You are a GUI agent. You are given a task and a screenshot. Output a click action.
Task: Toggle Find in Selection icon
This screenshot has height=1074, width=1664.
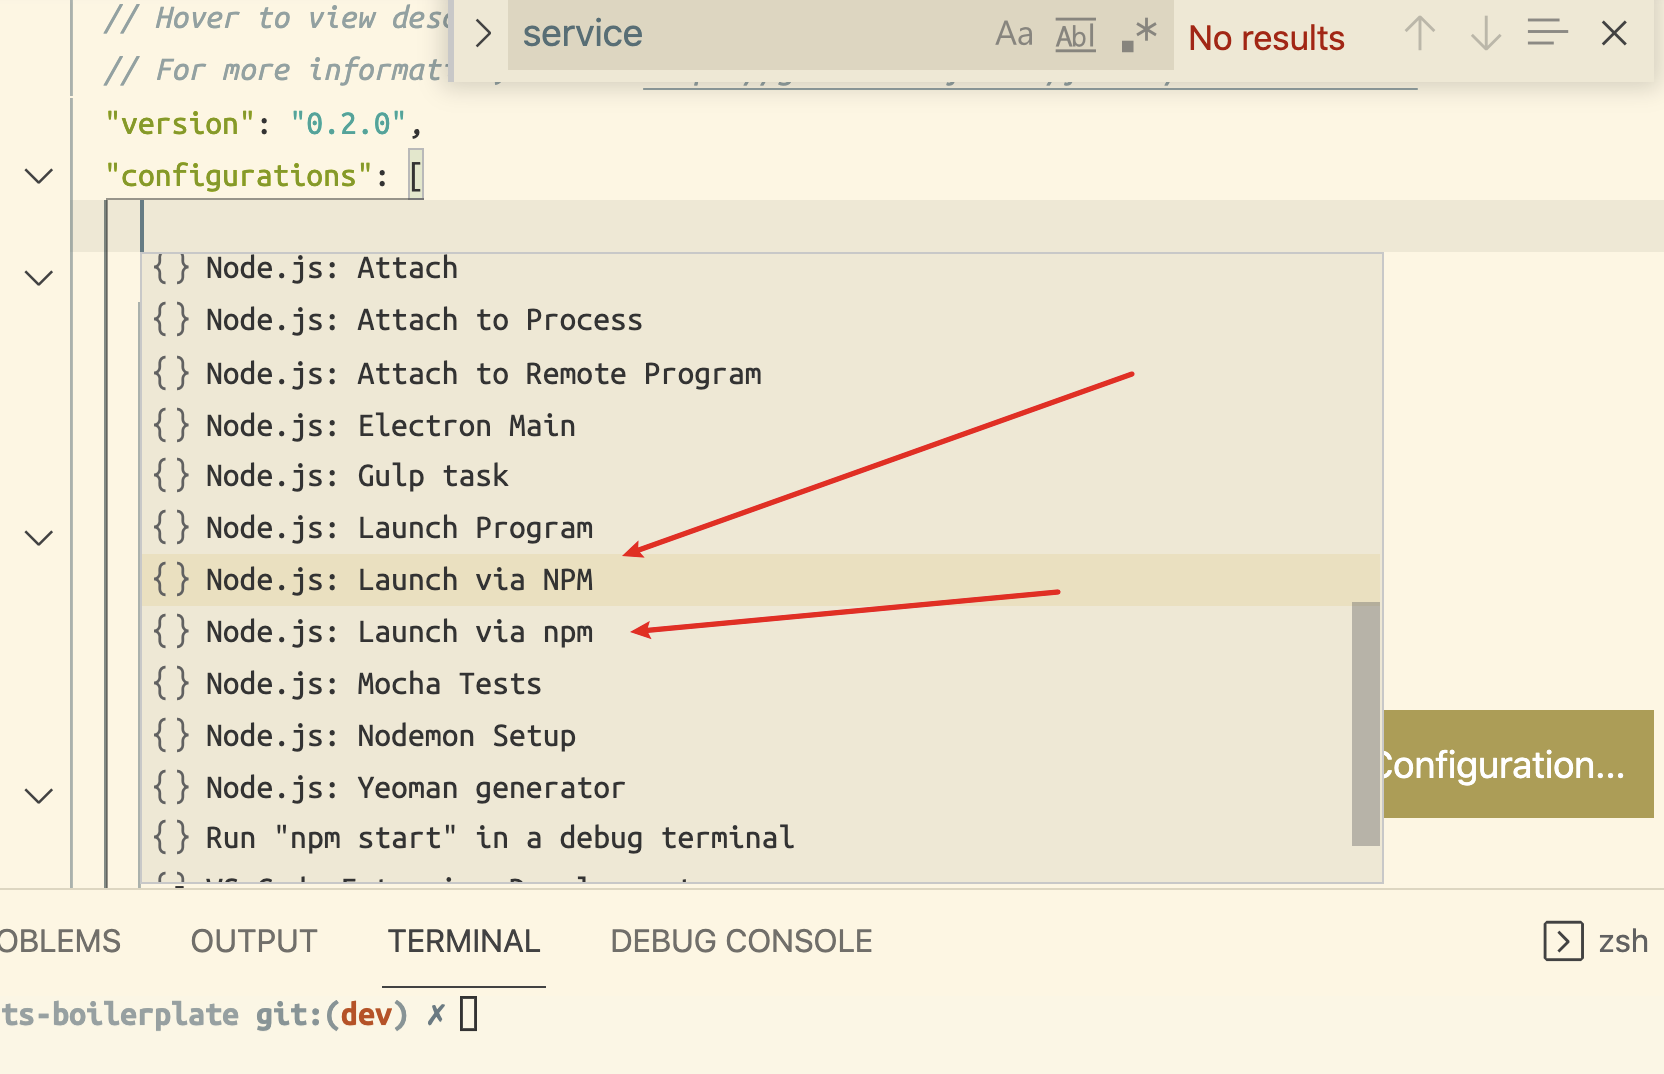click(x=1547, y=34)
